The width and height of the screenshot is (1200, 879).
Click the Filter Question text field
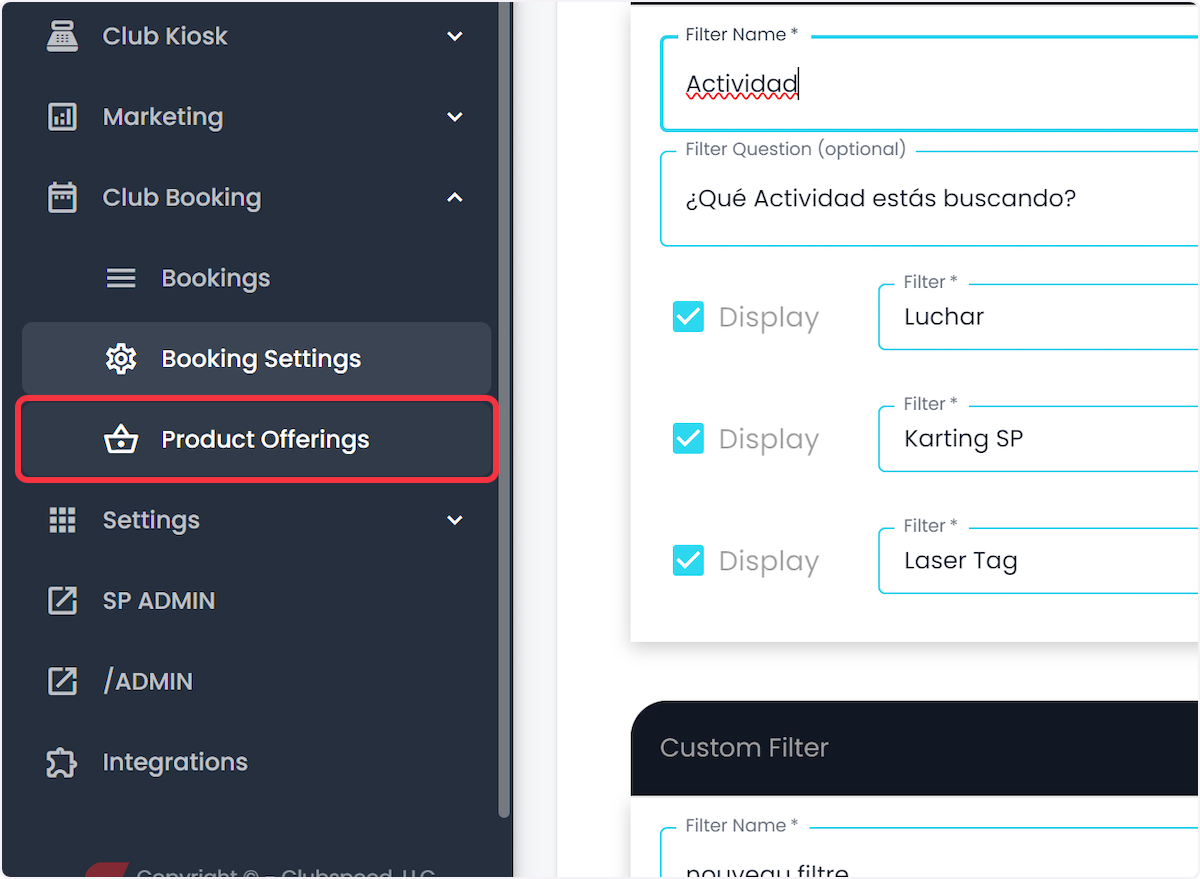[x=929, y=198]
